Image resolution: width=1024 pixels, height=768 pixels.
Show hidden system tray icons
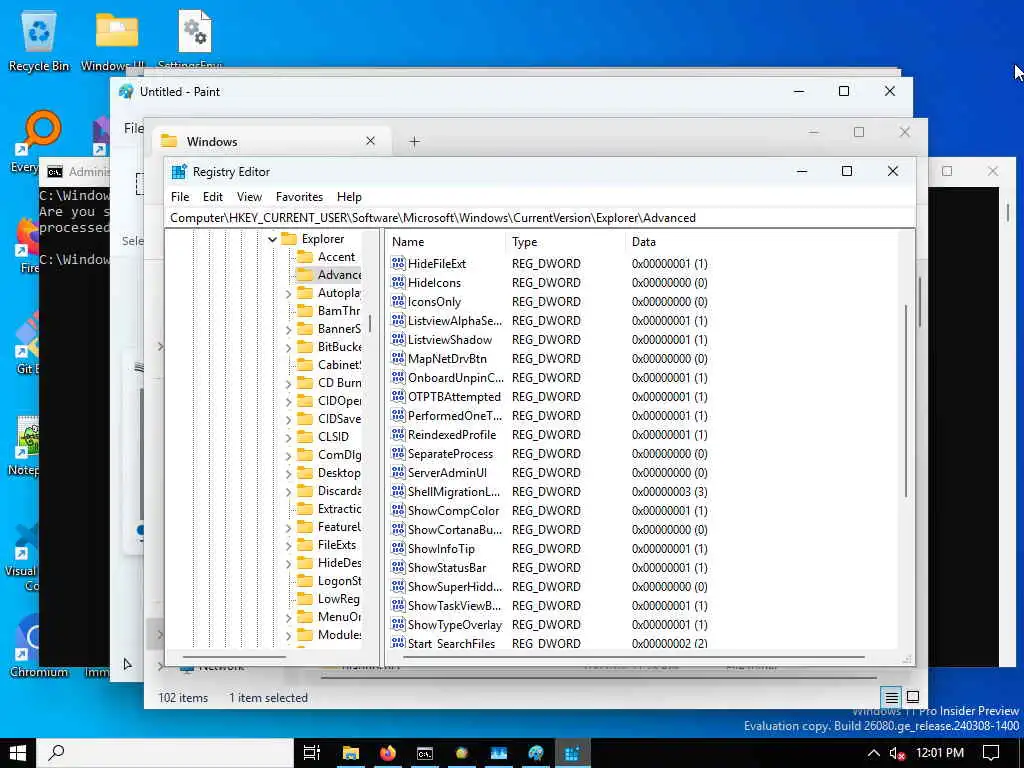coord(873,753)
